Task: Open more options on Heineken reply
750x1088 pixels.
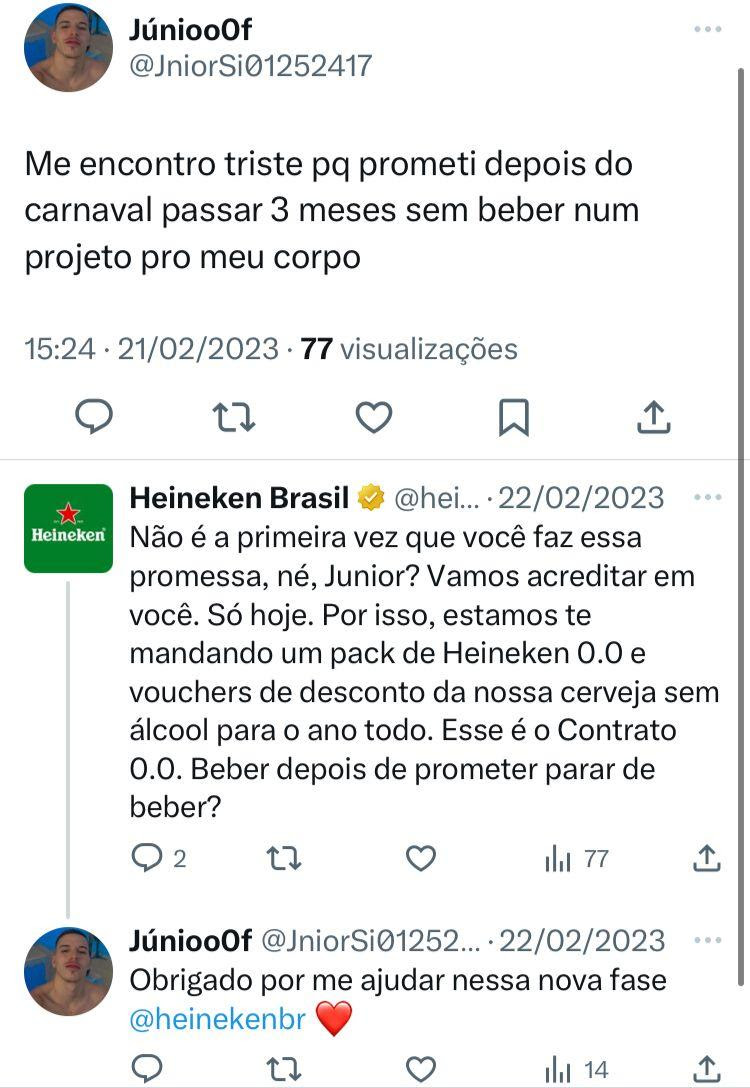Action: point(707,498)
